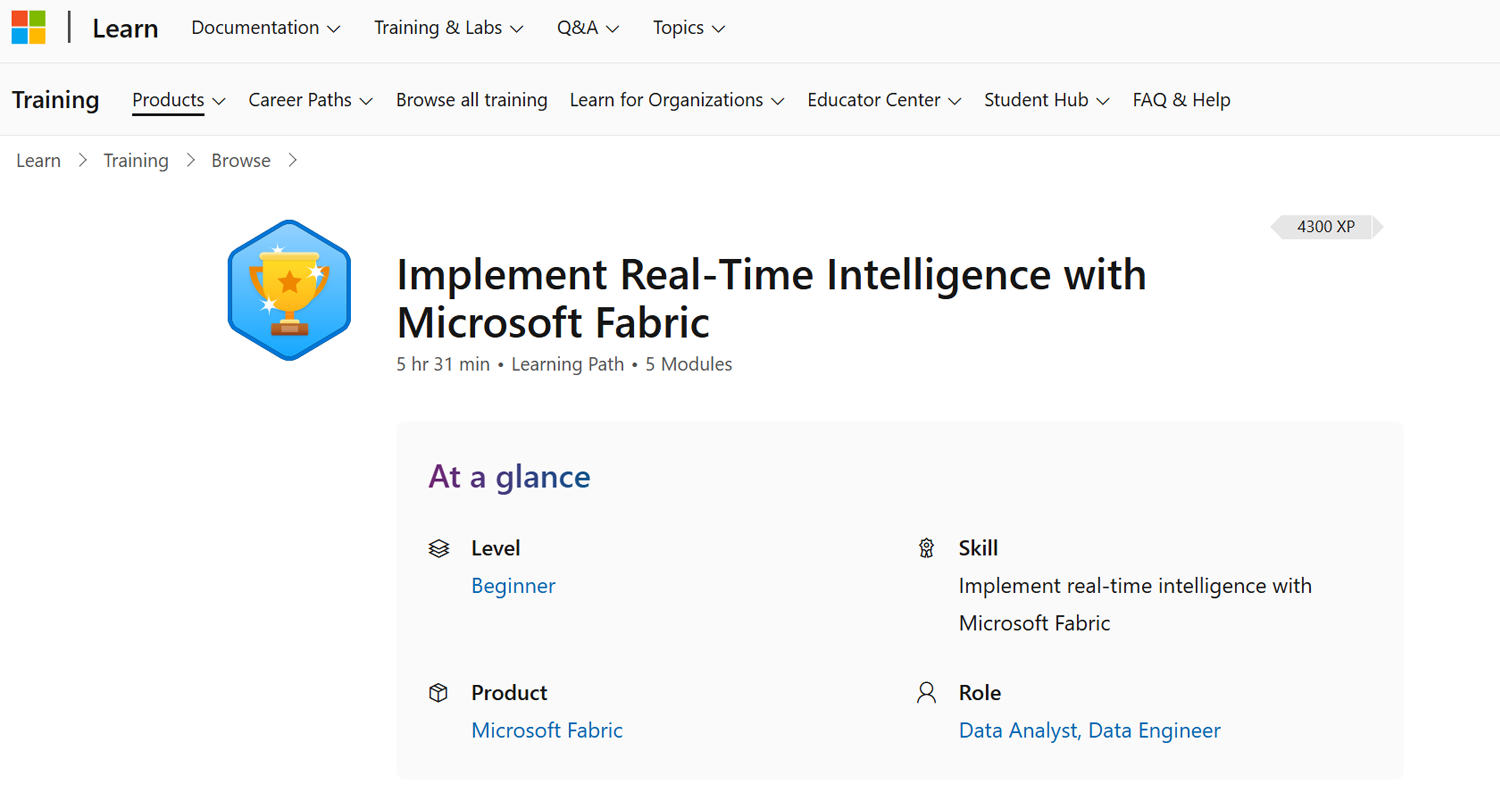Expand the Student Hub menu
Viewport: 1500px width, 800px height.
(x=1047, y=100)
